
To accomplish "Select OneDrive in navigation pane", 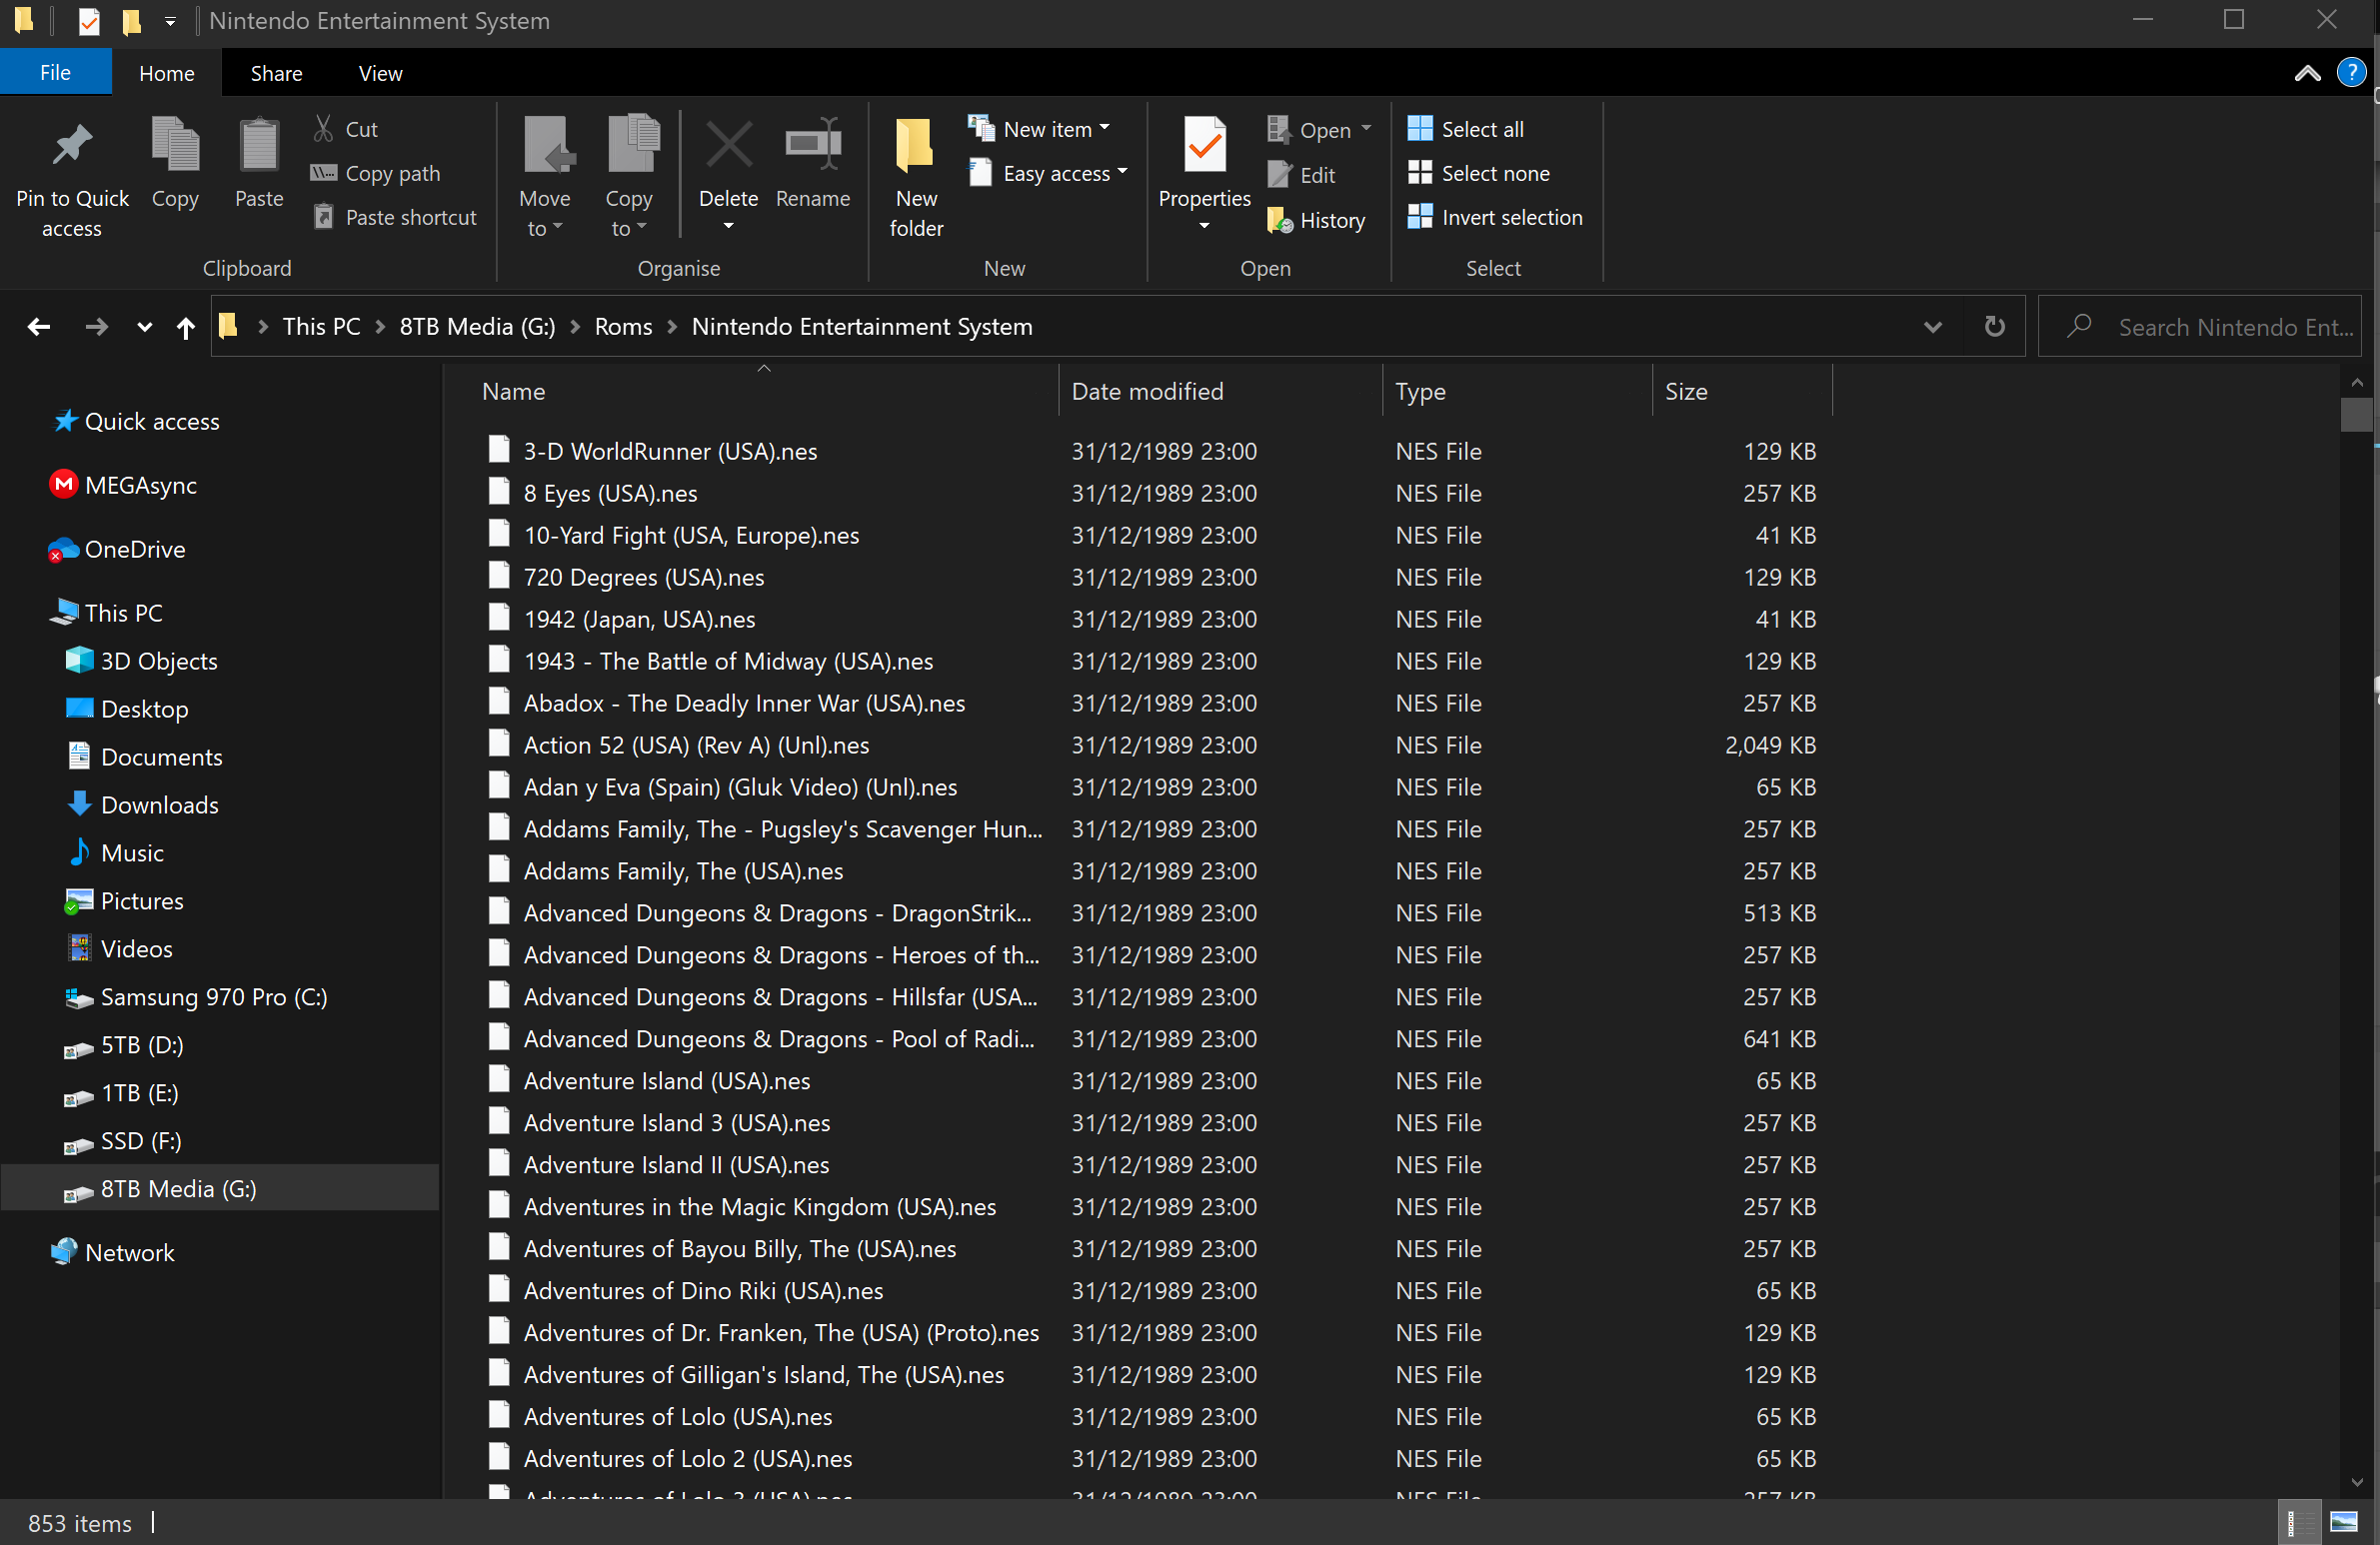I will [x=118, y=549].
